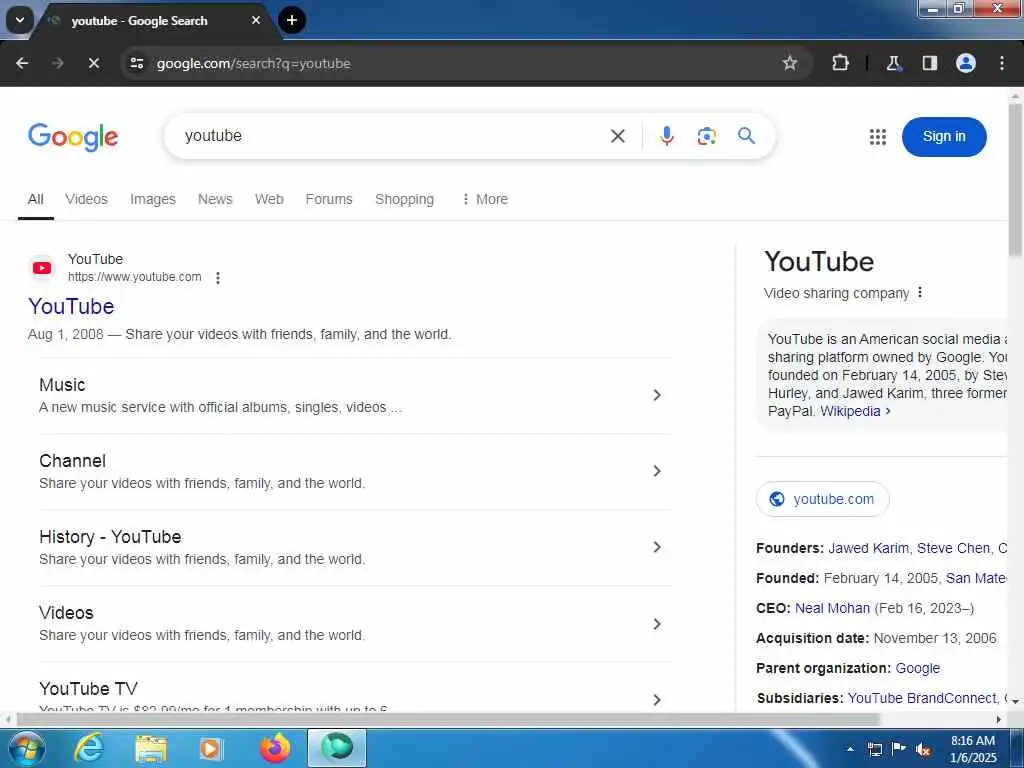
Task: Open the Steve Chen founder link
Action: click(953, 549)
